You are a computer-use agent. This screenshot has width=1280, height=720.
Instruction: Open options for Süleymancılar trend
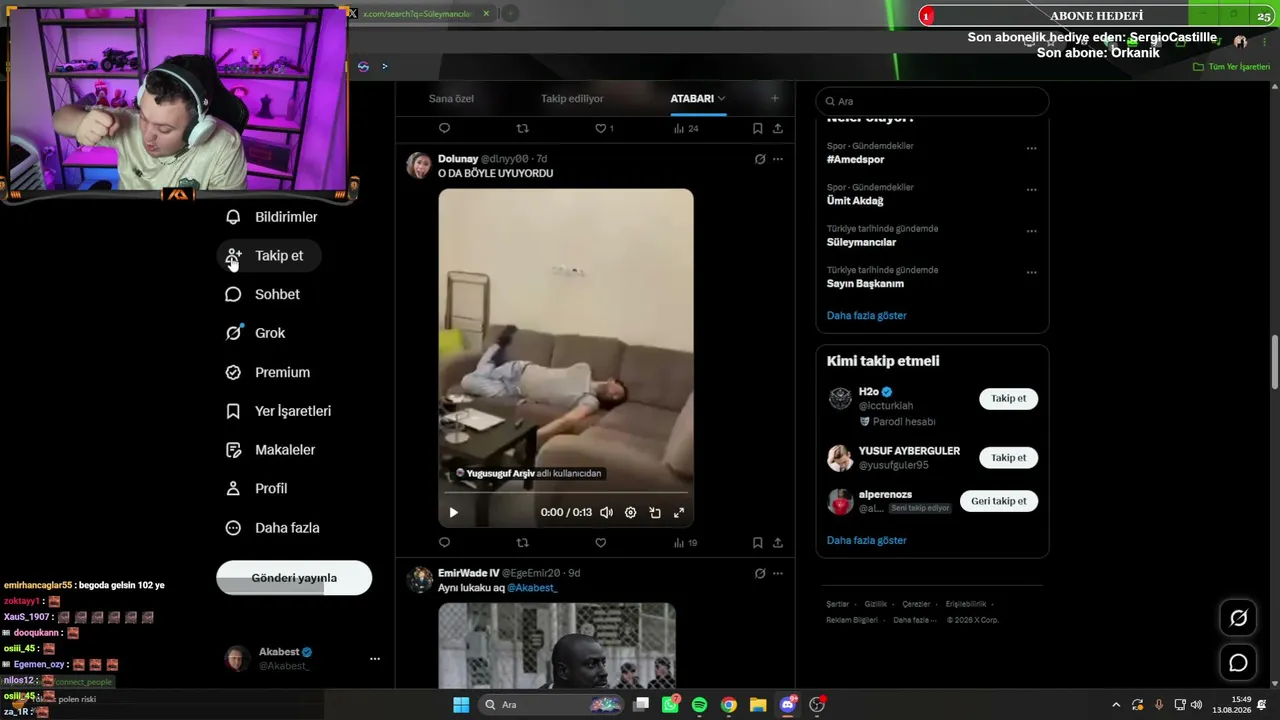click(x=1031, y=231)
